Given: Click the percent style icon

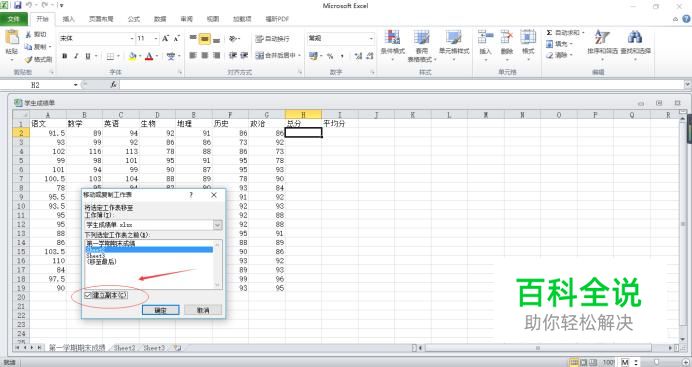Looking at the screenshot, I should point(330,56).
